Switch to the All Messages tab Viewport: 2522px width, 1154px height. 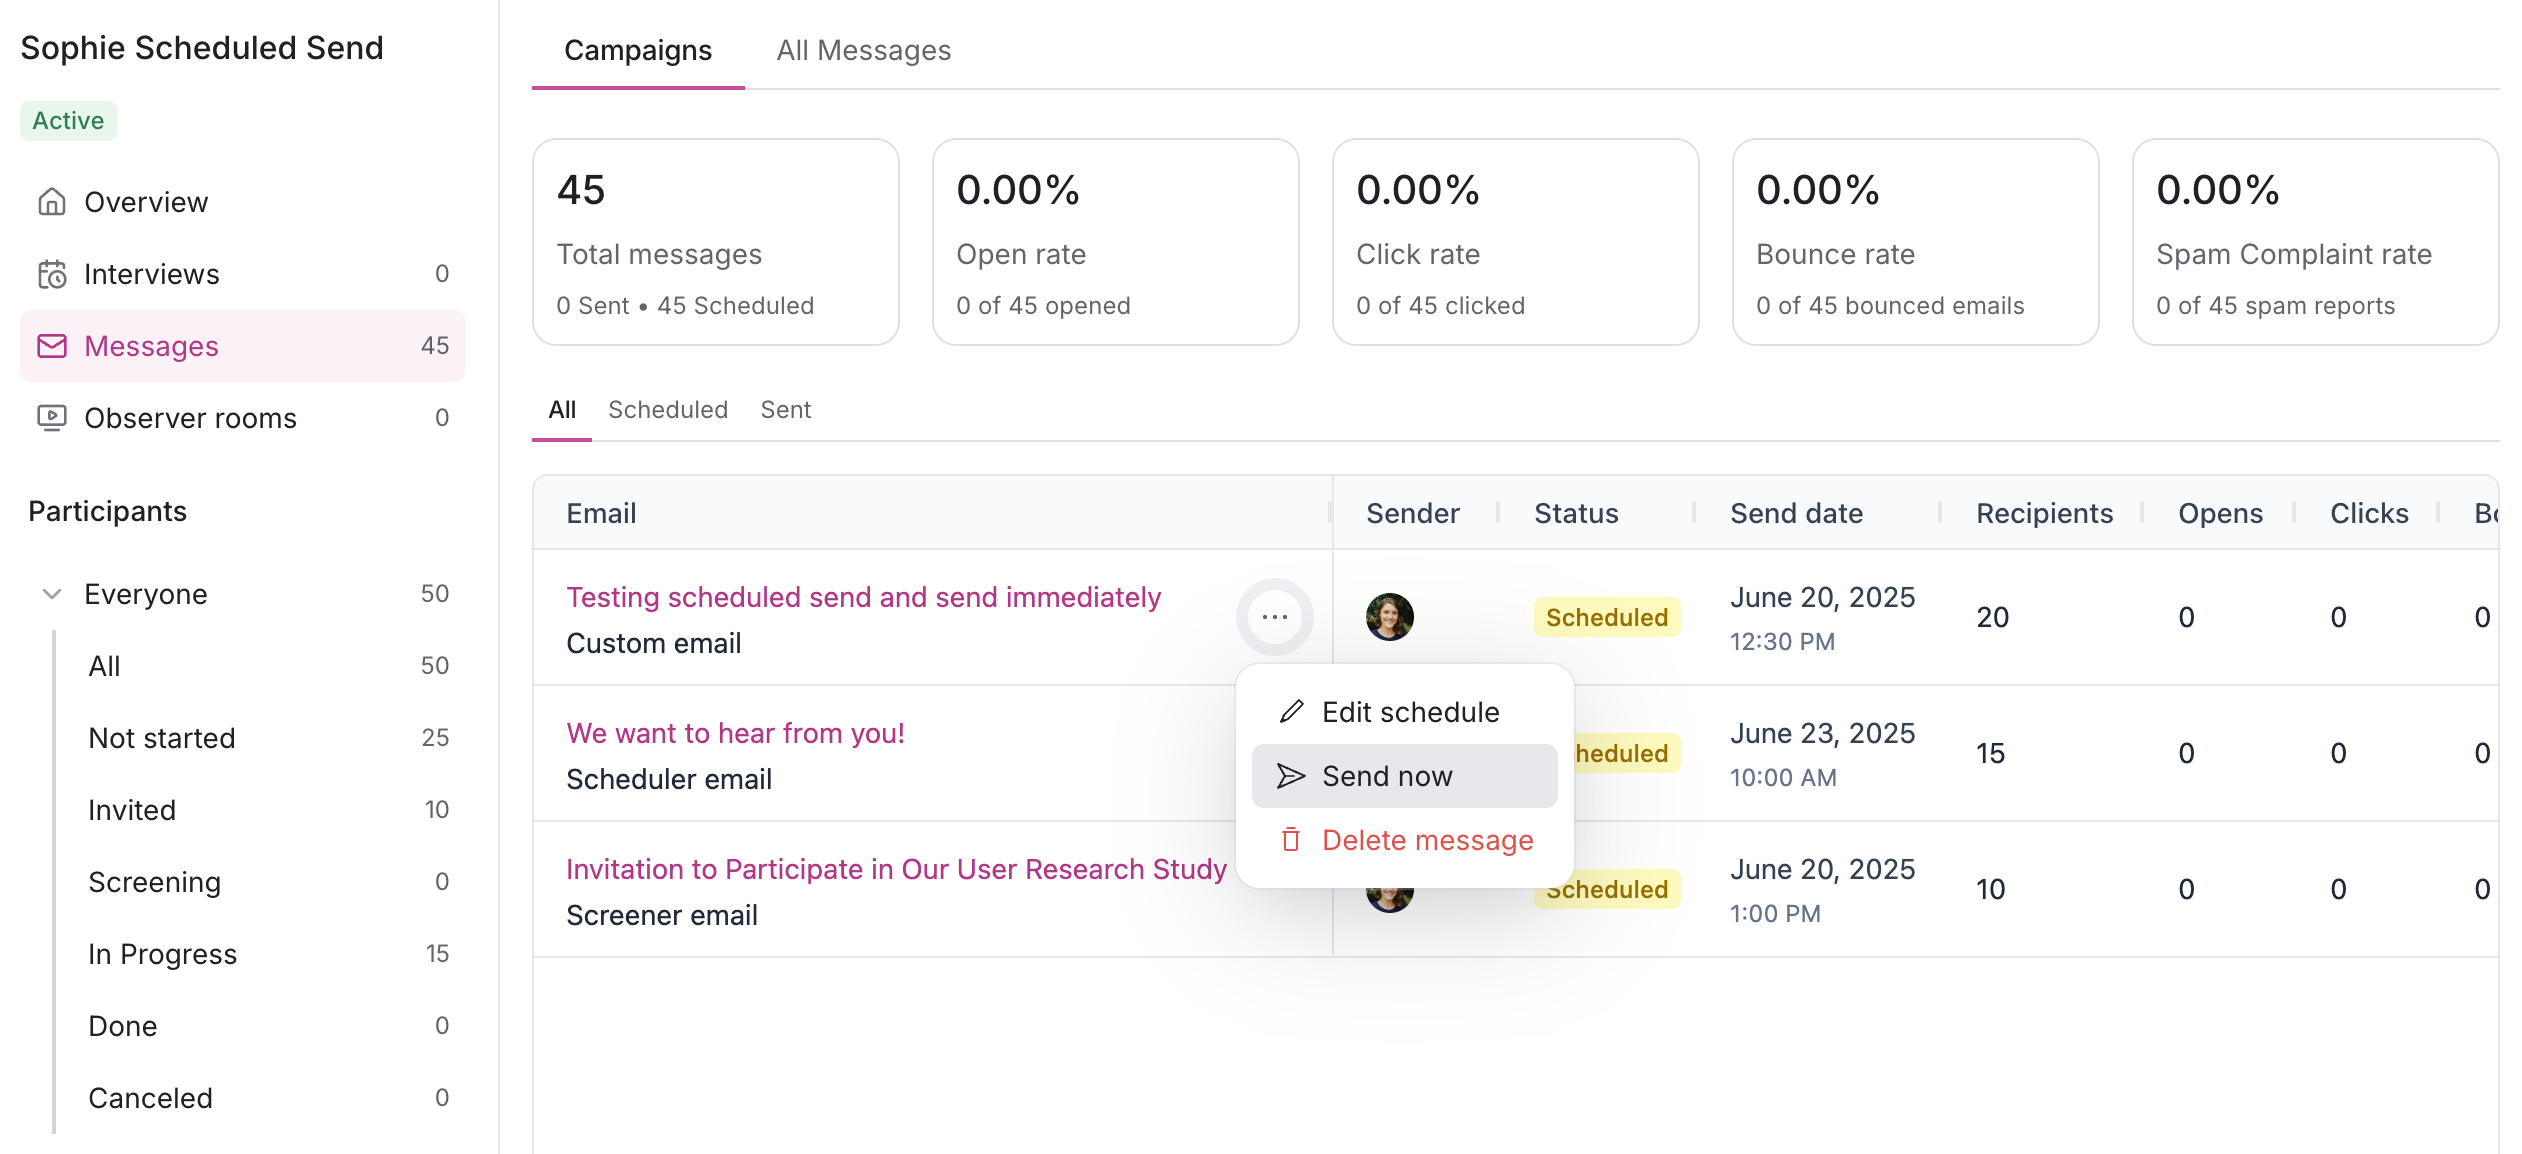tap(863, 50)
